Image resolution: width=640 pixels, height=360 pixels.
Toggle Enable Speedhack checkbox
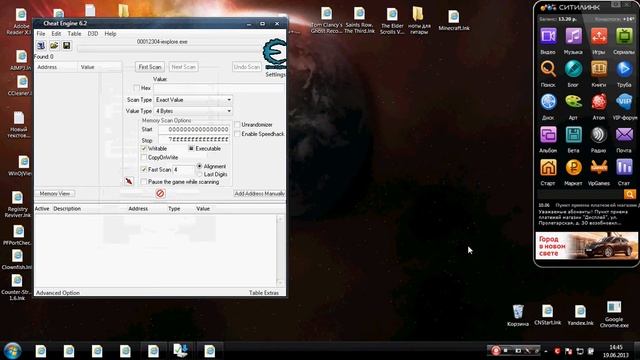[237, 134]
